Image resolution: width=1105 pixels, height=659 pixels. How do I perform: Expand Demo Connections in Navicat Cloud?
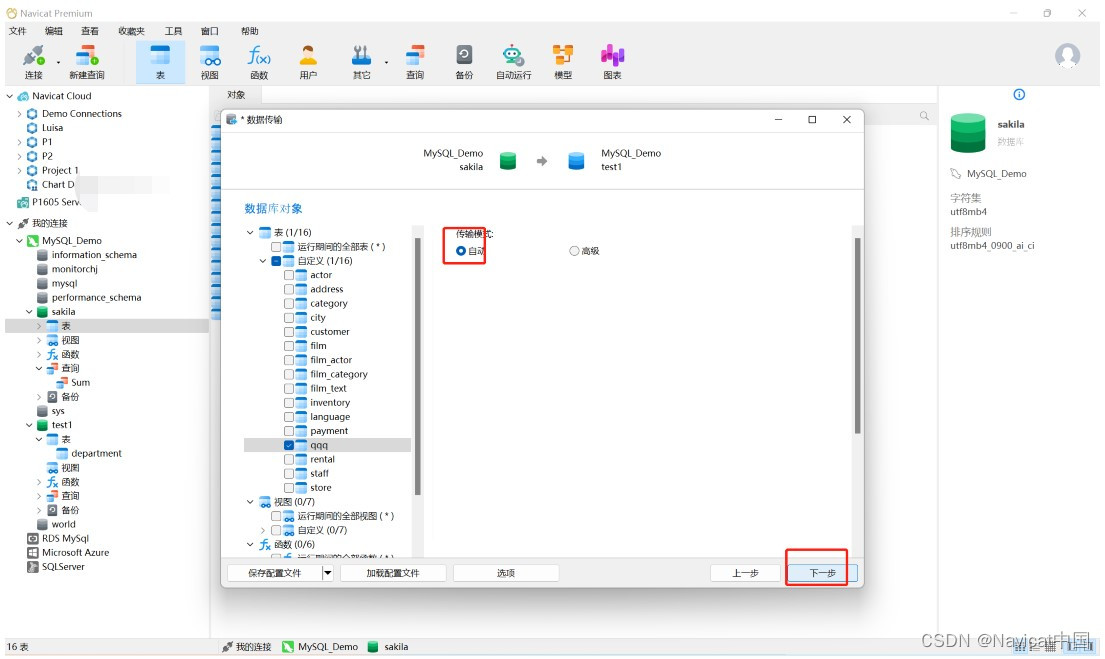click(x=19, y=113)
